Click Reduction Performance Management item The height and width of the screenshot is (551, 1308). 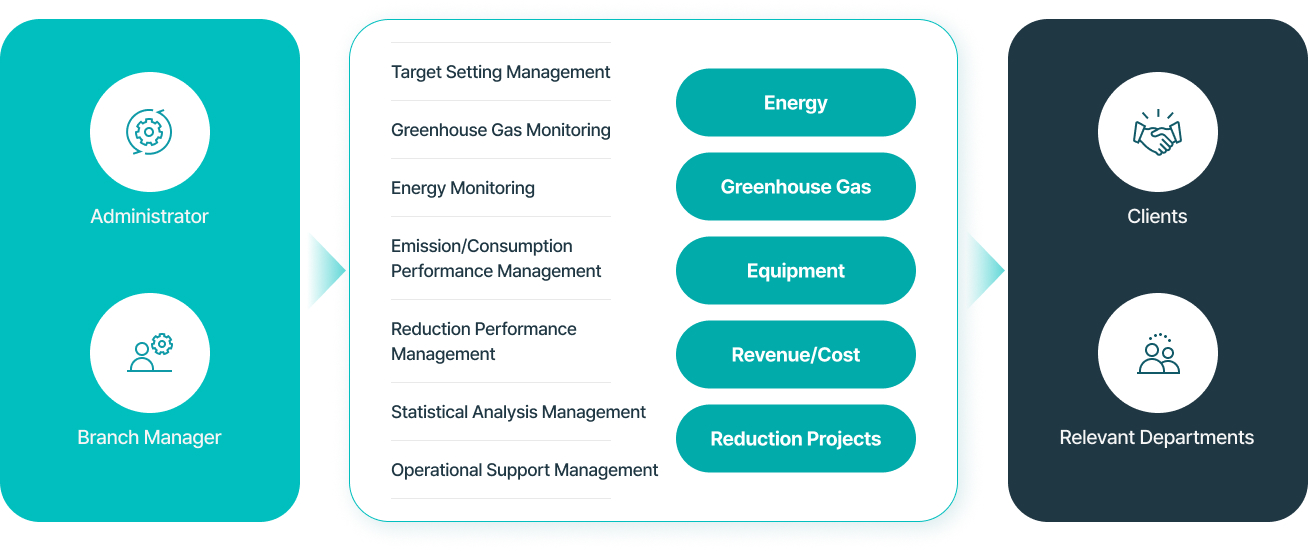coord(483,341)
